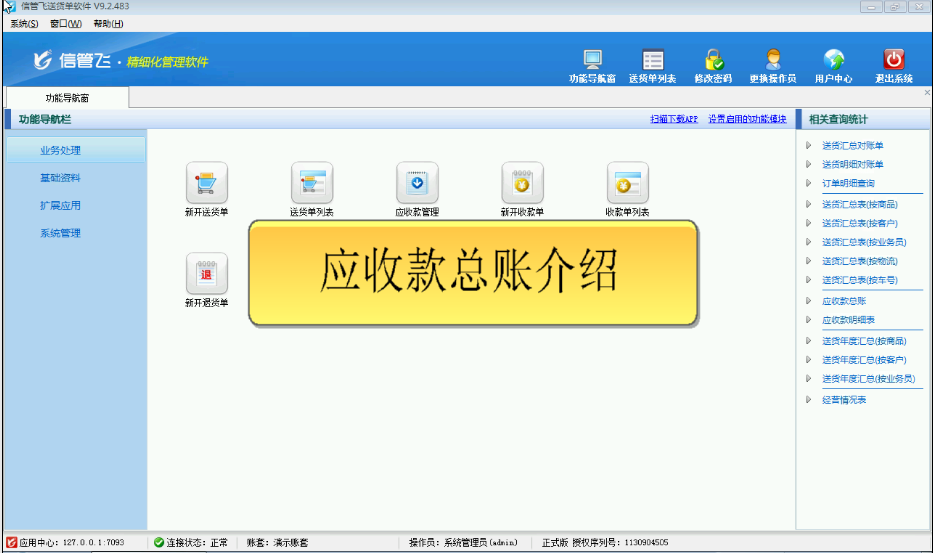
Task: Open the 系统(S) menu
Action: pyautogui.click(x=24, y=23)
